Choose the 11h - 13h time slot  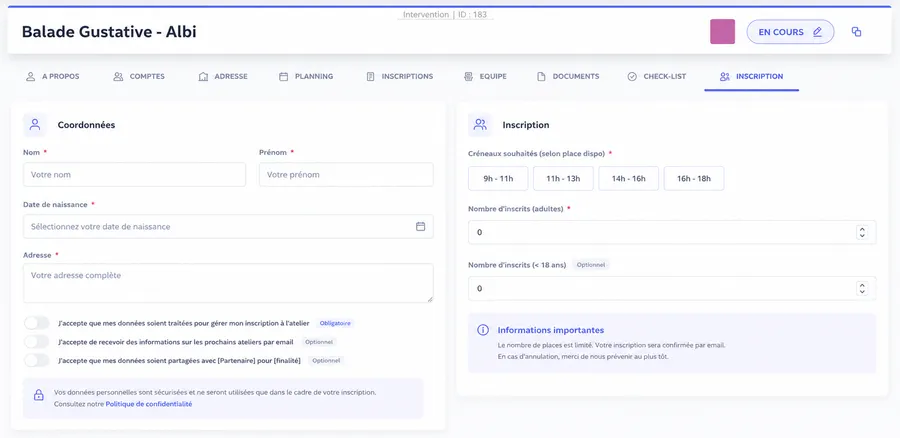[563, 179]
